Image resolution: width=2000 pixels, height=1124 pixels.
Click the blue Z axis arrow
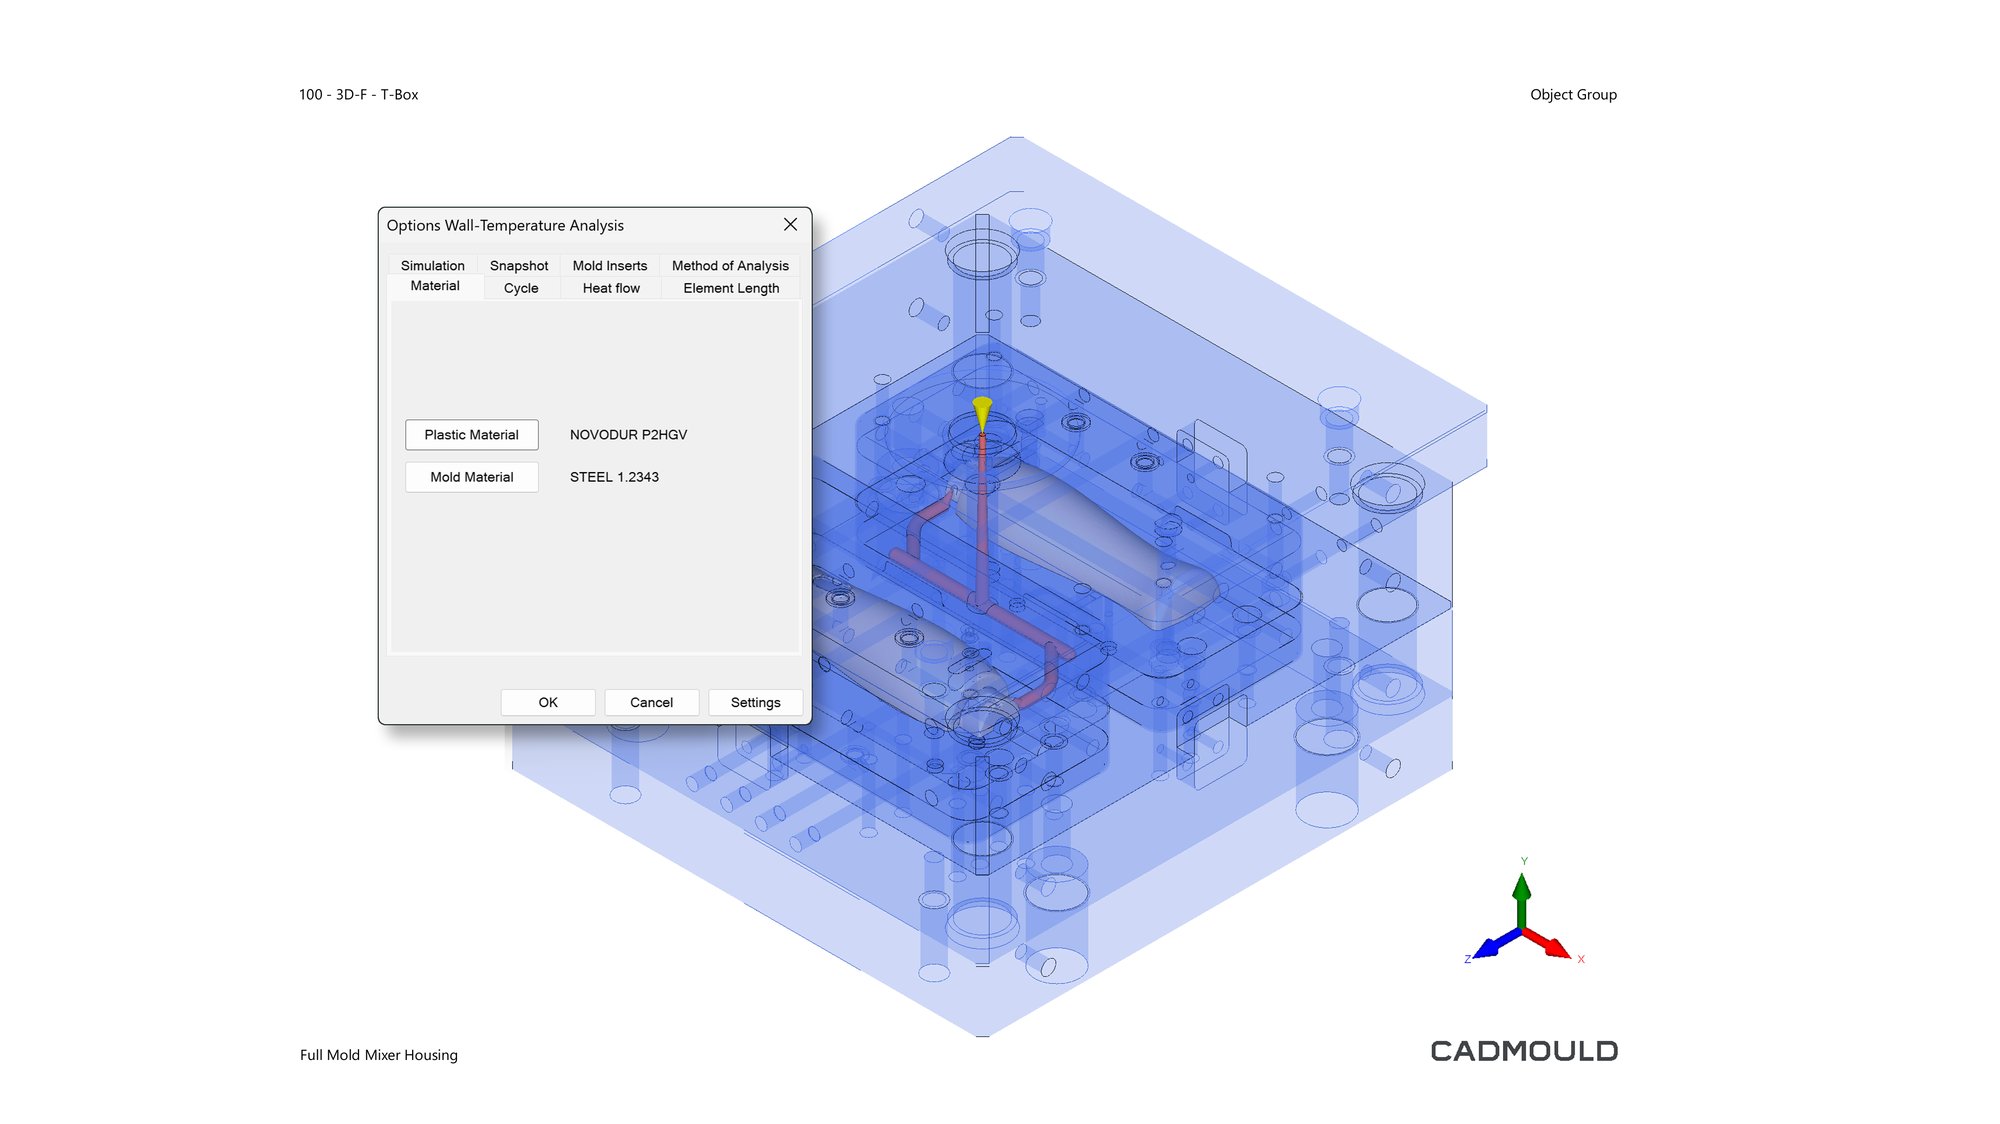click(x=1493, y=944)
